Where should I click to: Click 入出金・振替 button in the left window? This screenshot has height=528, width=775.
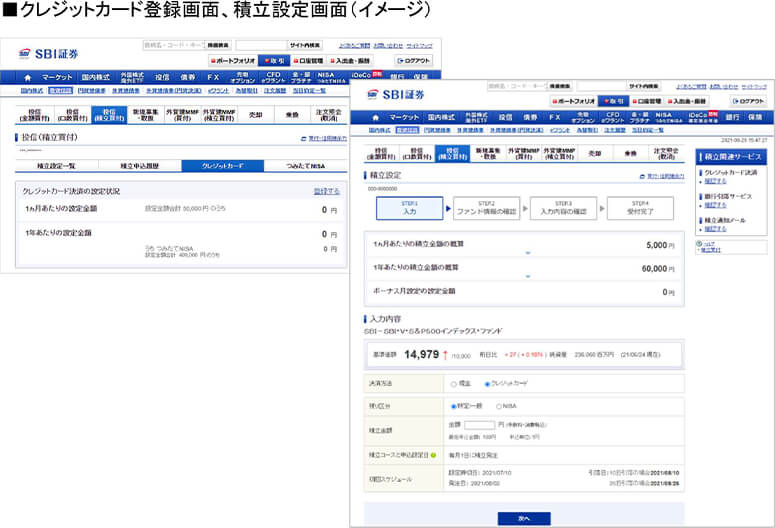(x=350, y=60)
